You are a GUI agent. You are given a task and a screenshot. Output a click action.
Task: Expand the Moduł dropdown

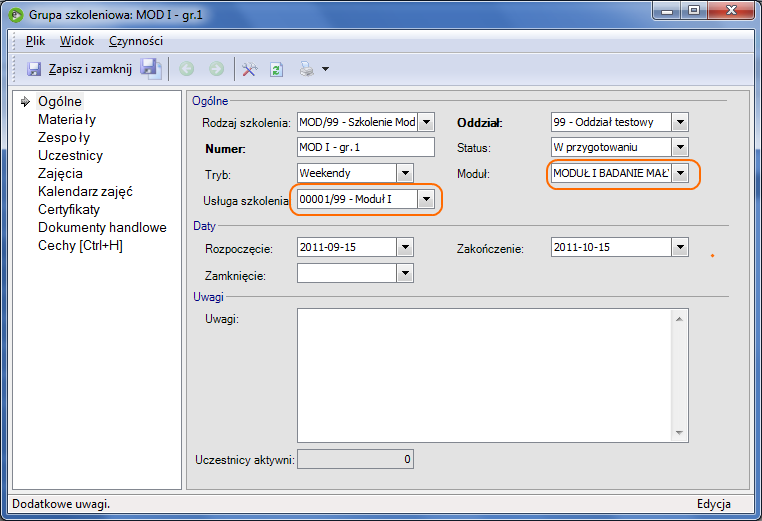tap(680, 173)
